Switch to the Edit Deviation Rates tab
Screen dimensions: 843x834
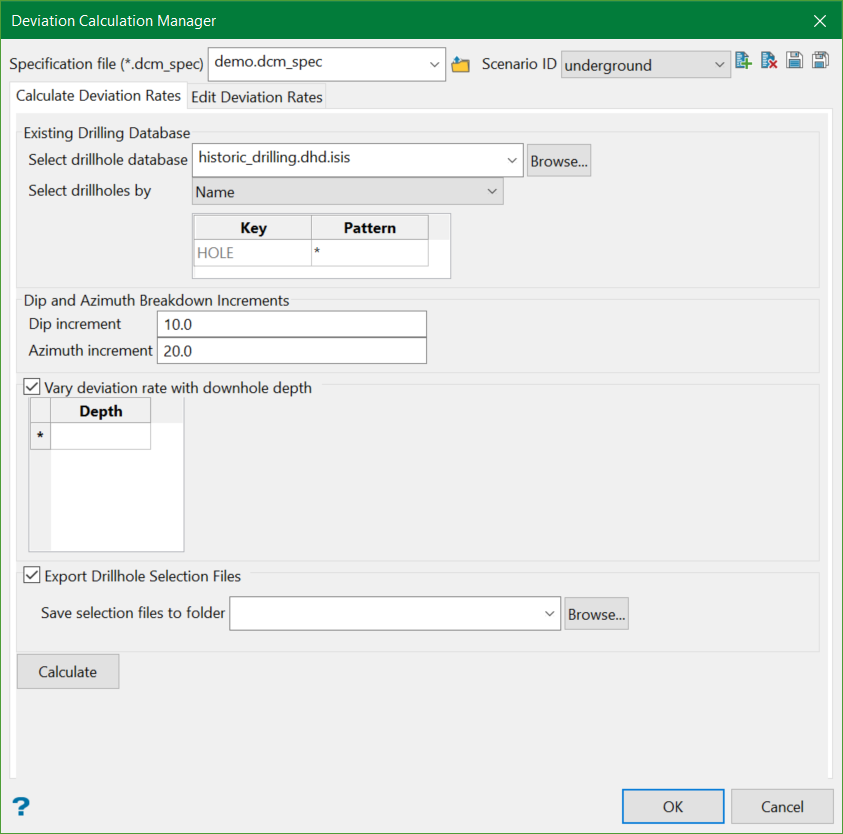click(257, 97)
